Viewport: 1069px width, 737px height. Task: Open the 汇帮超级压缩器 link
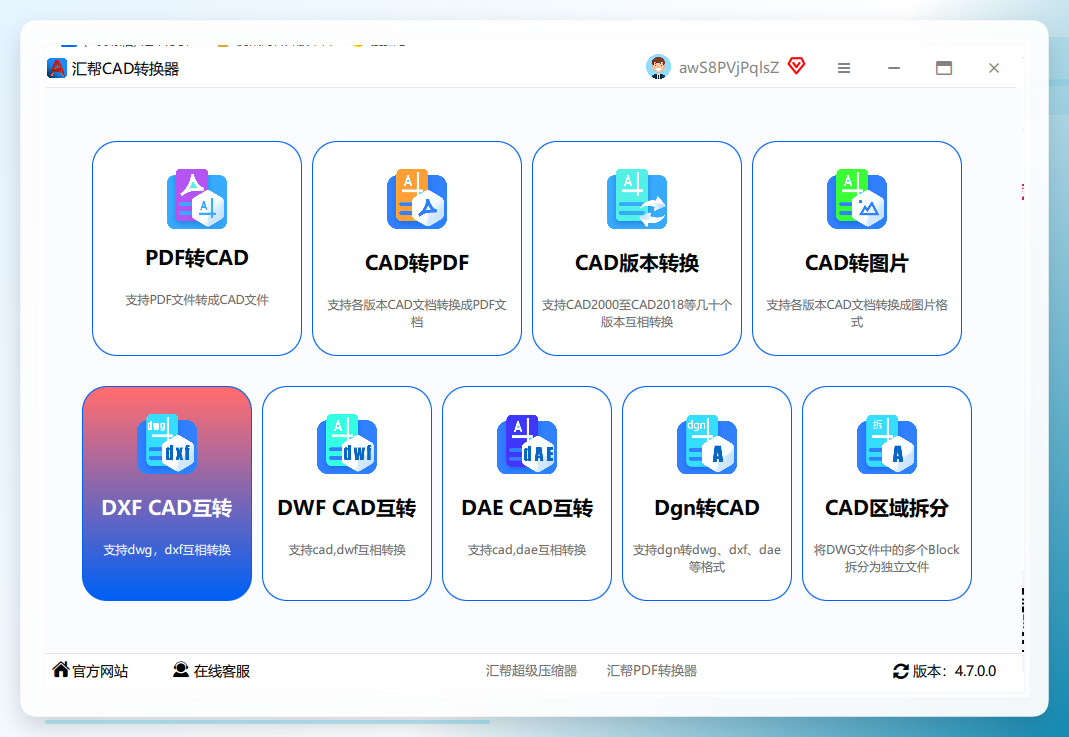531,671
